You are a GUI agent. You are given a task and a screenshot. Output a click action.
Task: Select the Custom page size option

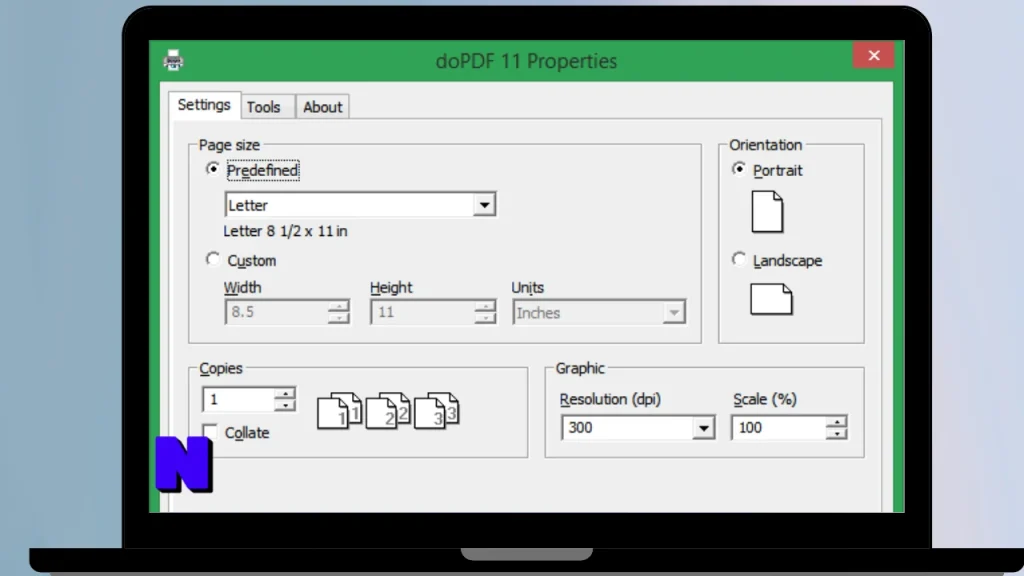click(x=213, y=259)
